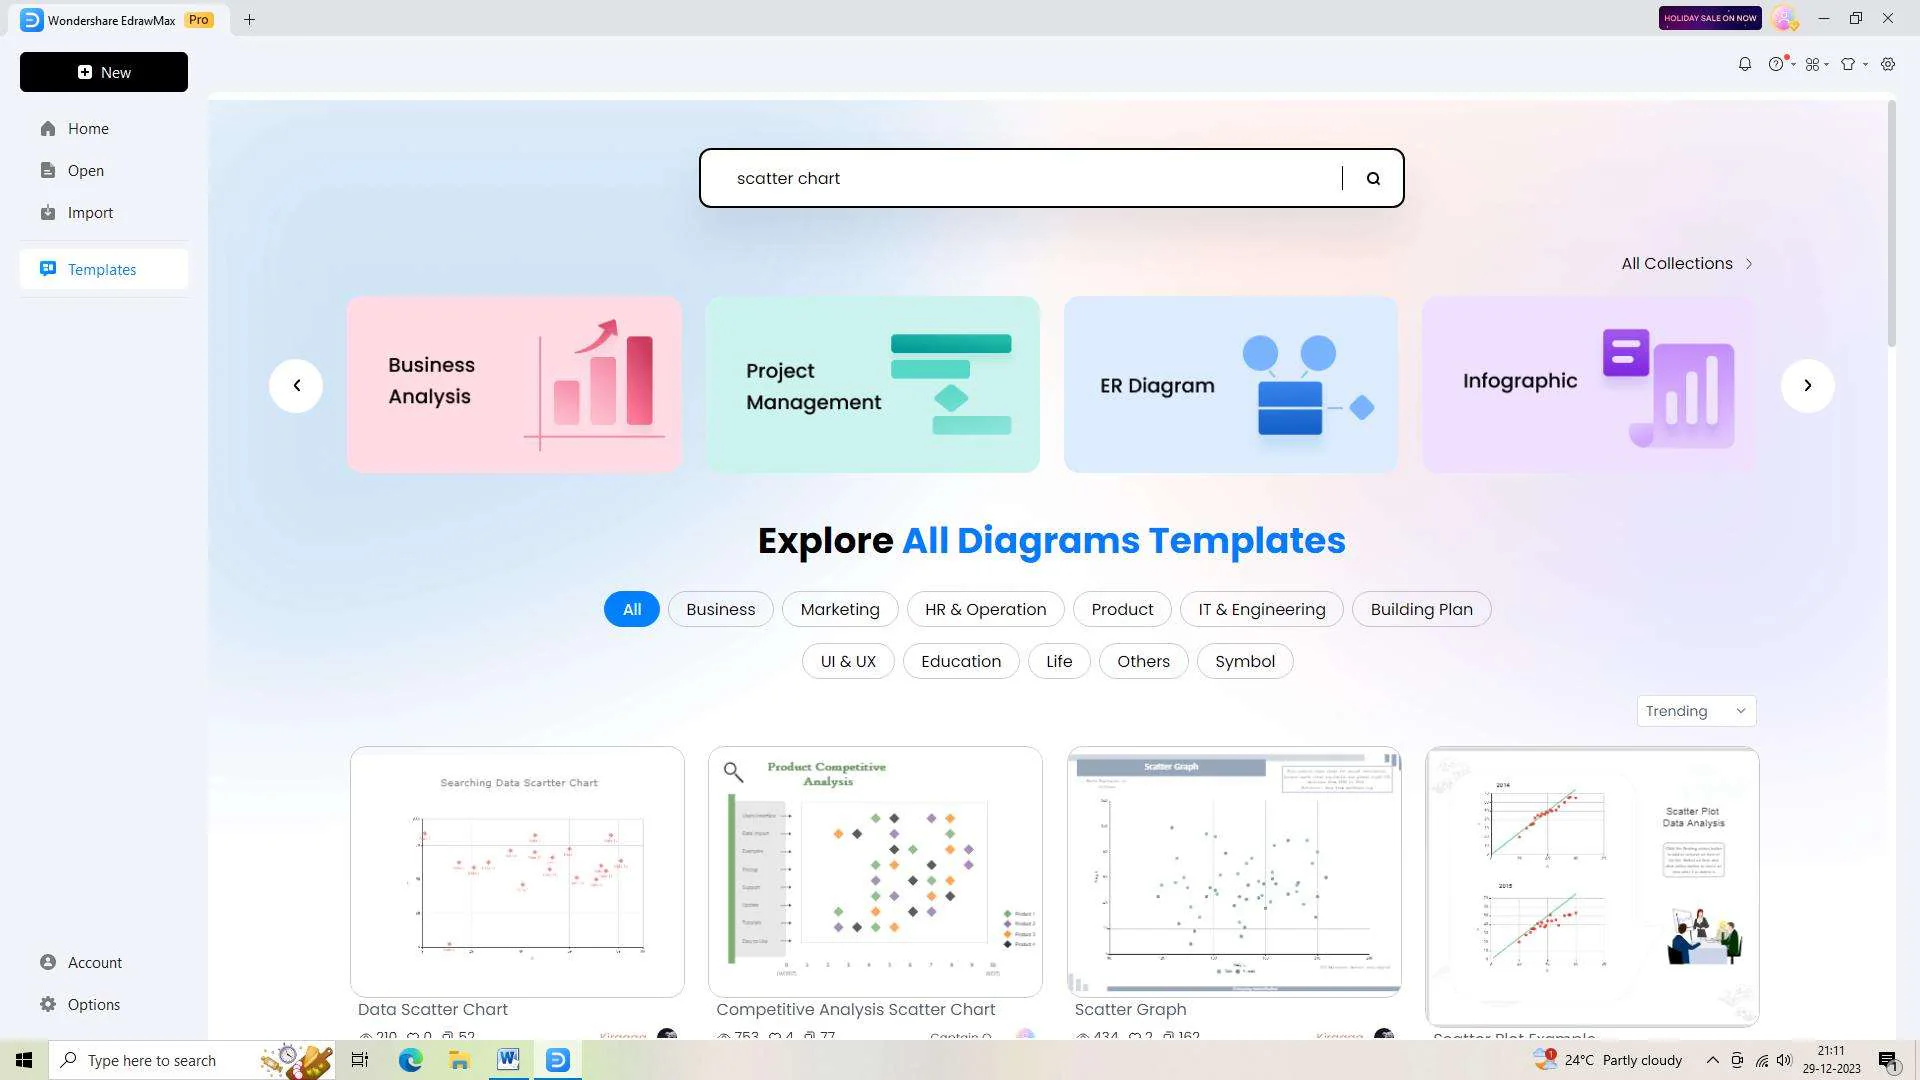Click the carousel next arrow

click(x=1805, y=385)
